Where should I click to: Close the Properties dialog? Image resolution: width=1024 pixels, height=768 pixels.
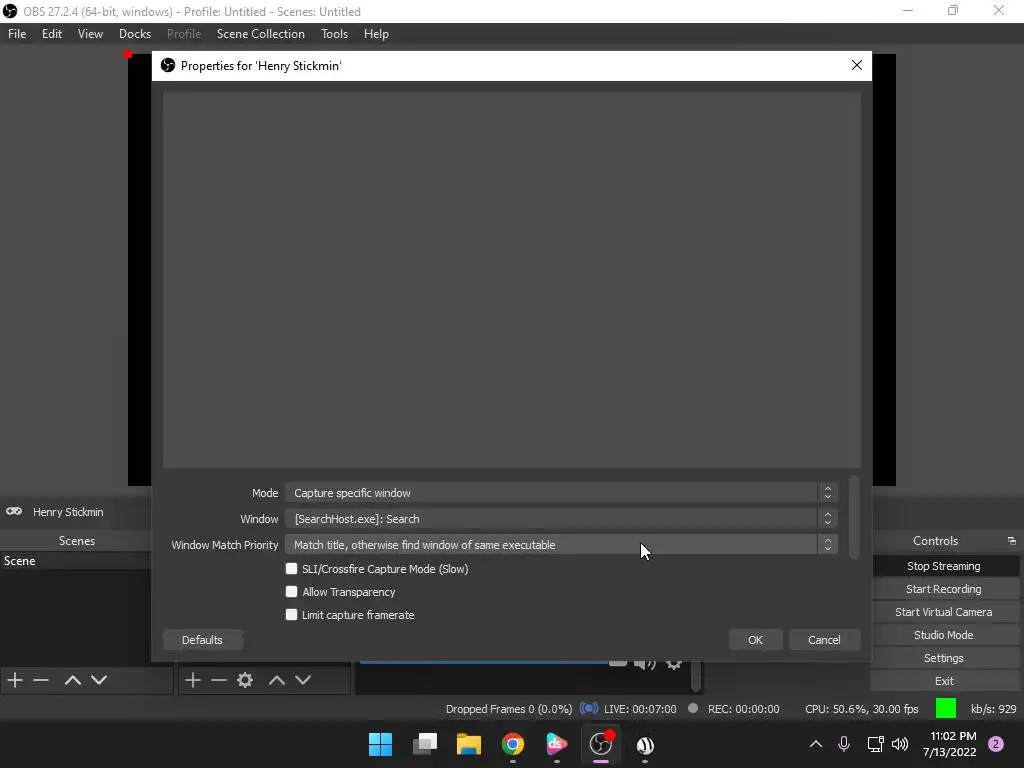pos(857,65)
